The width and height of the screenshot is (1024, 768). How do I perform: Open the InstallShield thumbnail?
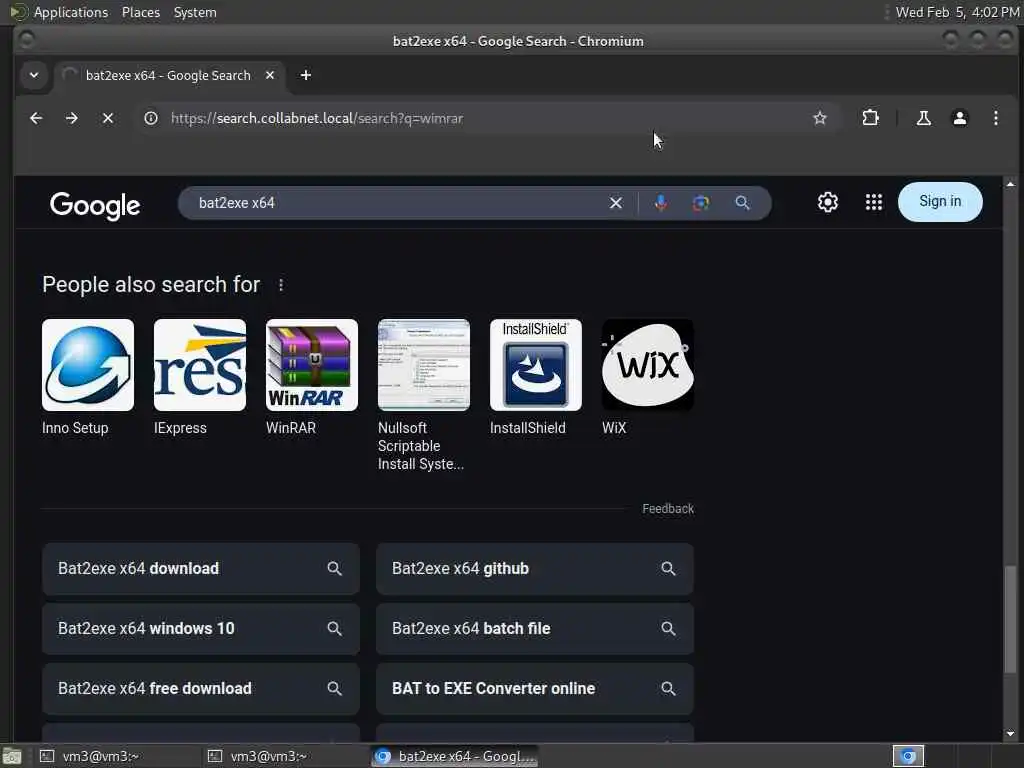click(536, 364)
